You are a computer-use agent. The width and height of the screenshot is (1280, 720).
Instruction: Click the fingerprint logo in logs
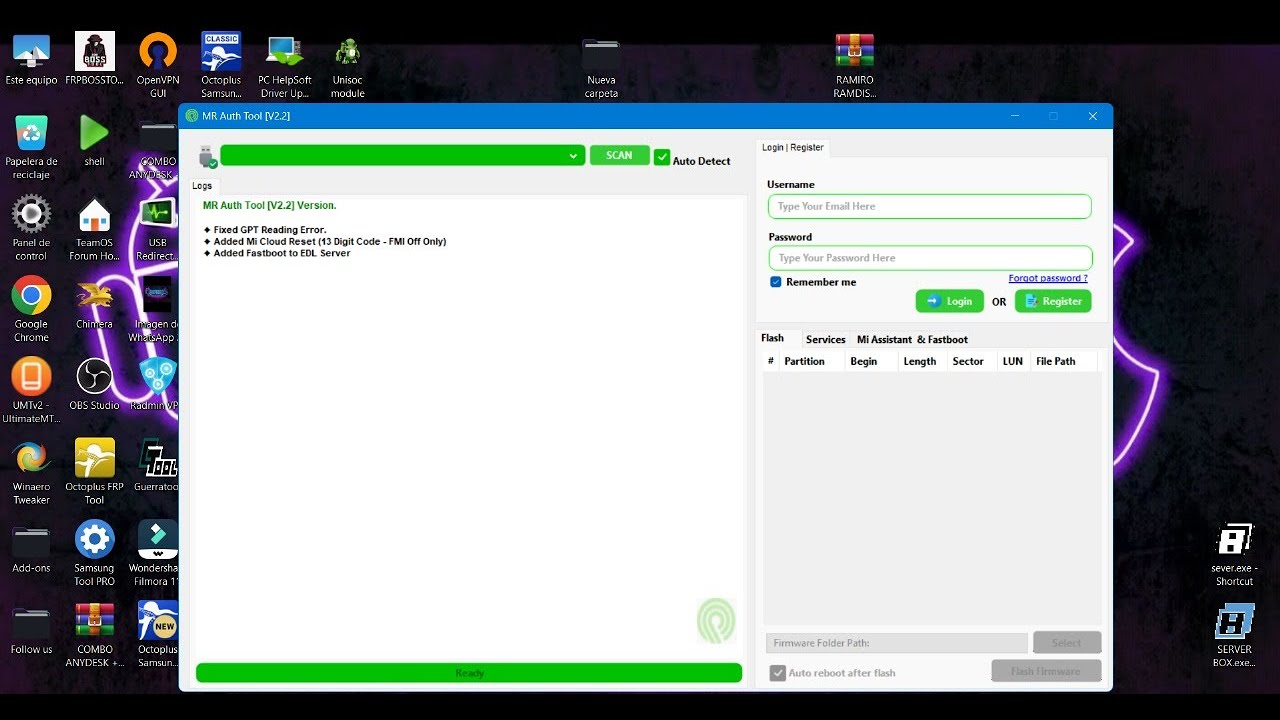click(716, 620)
